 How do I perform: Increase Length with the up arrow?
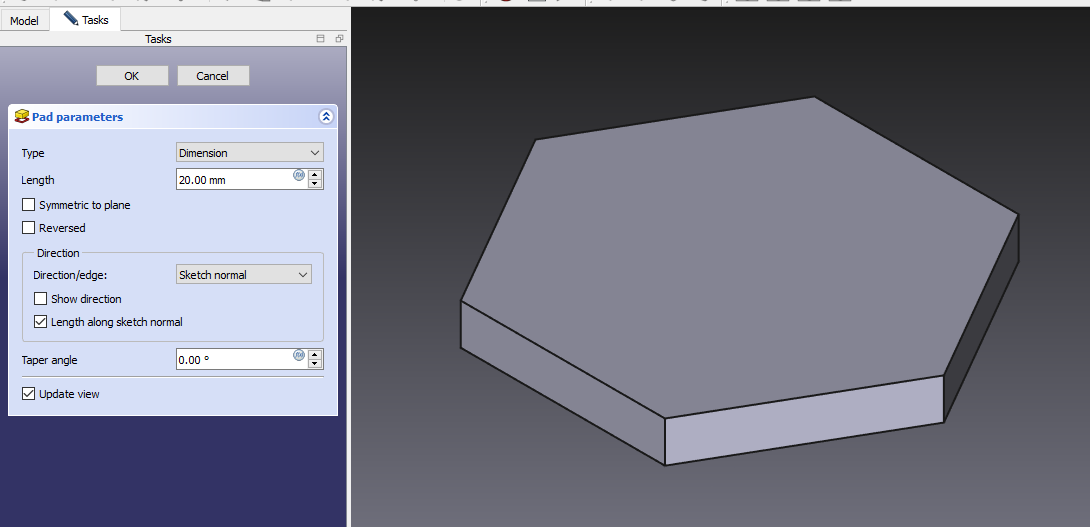click(315, 175)
